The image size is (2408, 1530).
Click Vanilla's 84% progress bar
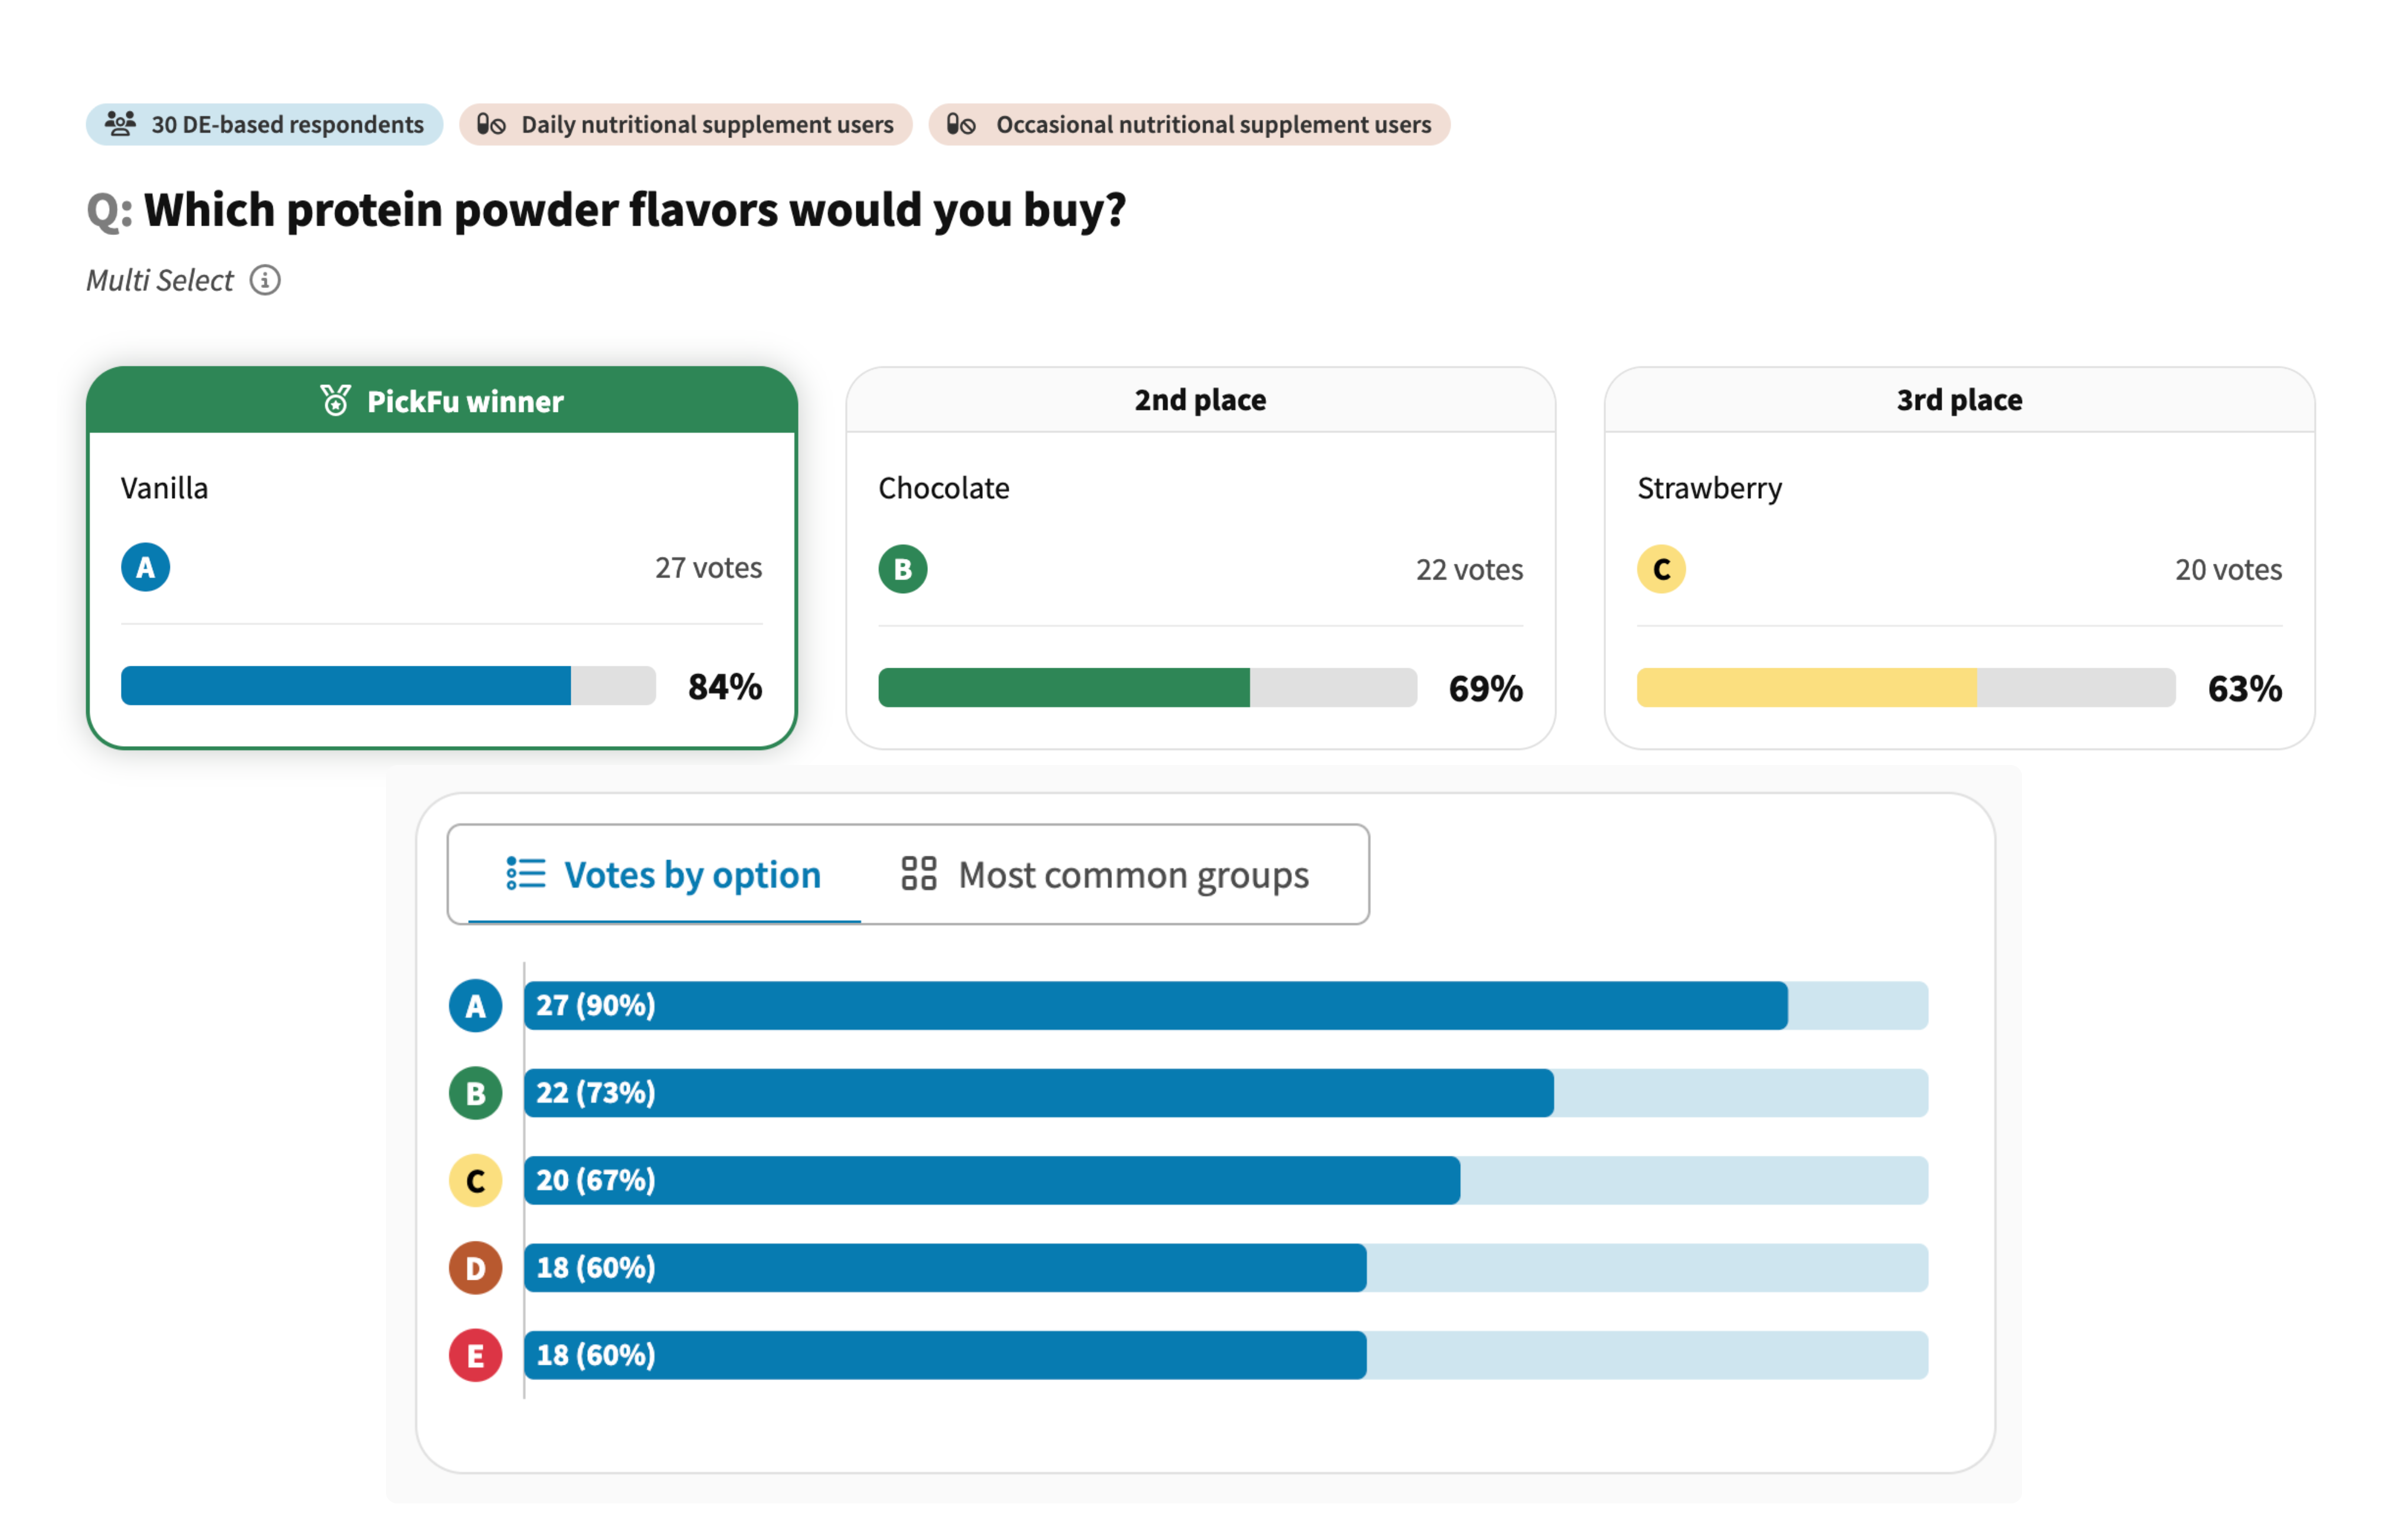click(388, 686)
